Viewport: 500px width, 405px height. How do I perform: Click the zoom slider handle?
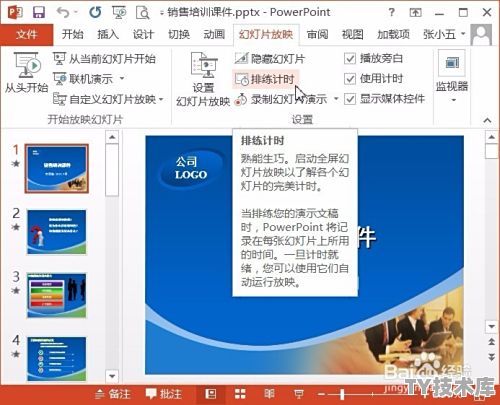[342, 395]
